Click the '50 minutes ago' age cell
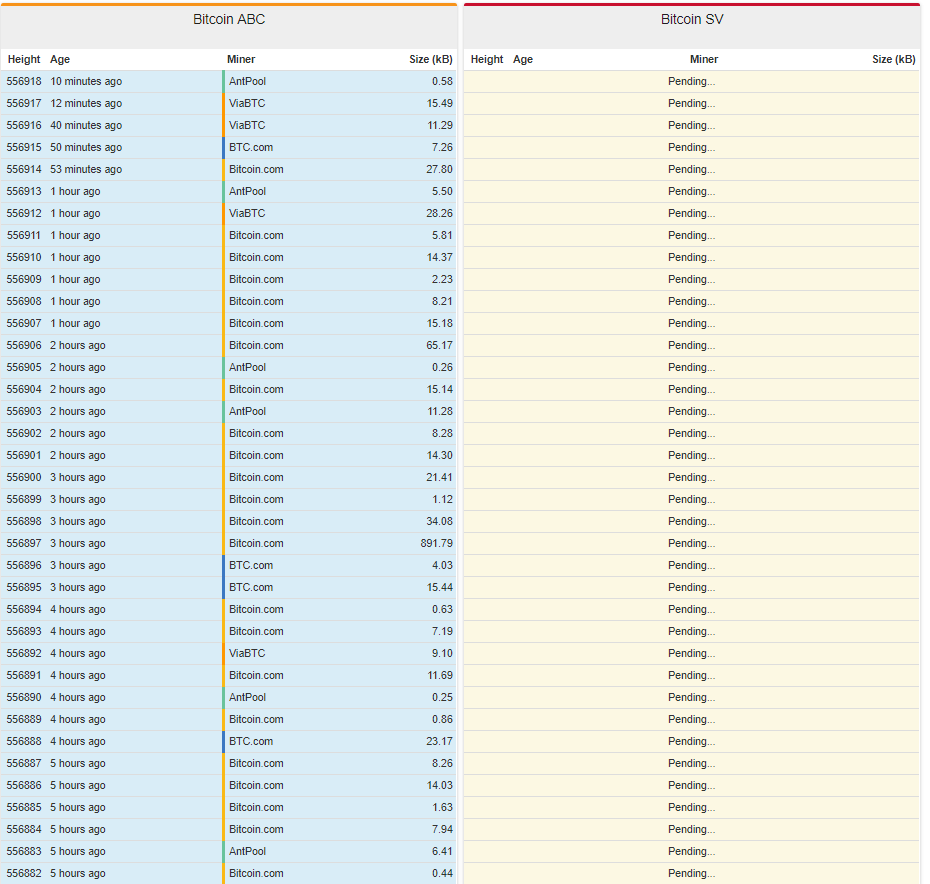 pos(86,147)
